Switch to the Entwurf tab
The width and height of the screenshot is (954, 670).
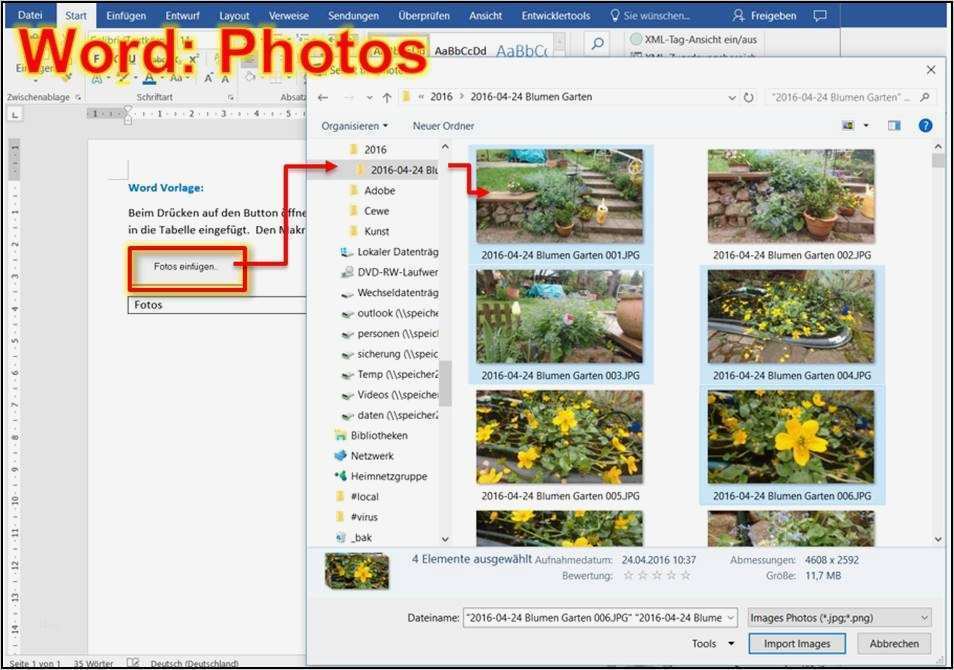183,16
